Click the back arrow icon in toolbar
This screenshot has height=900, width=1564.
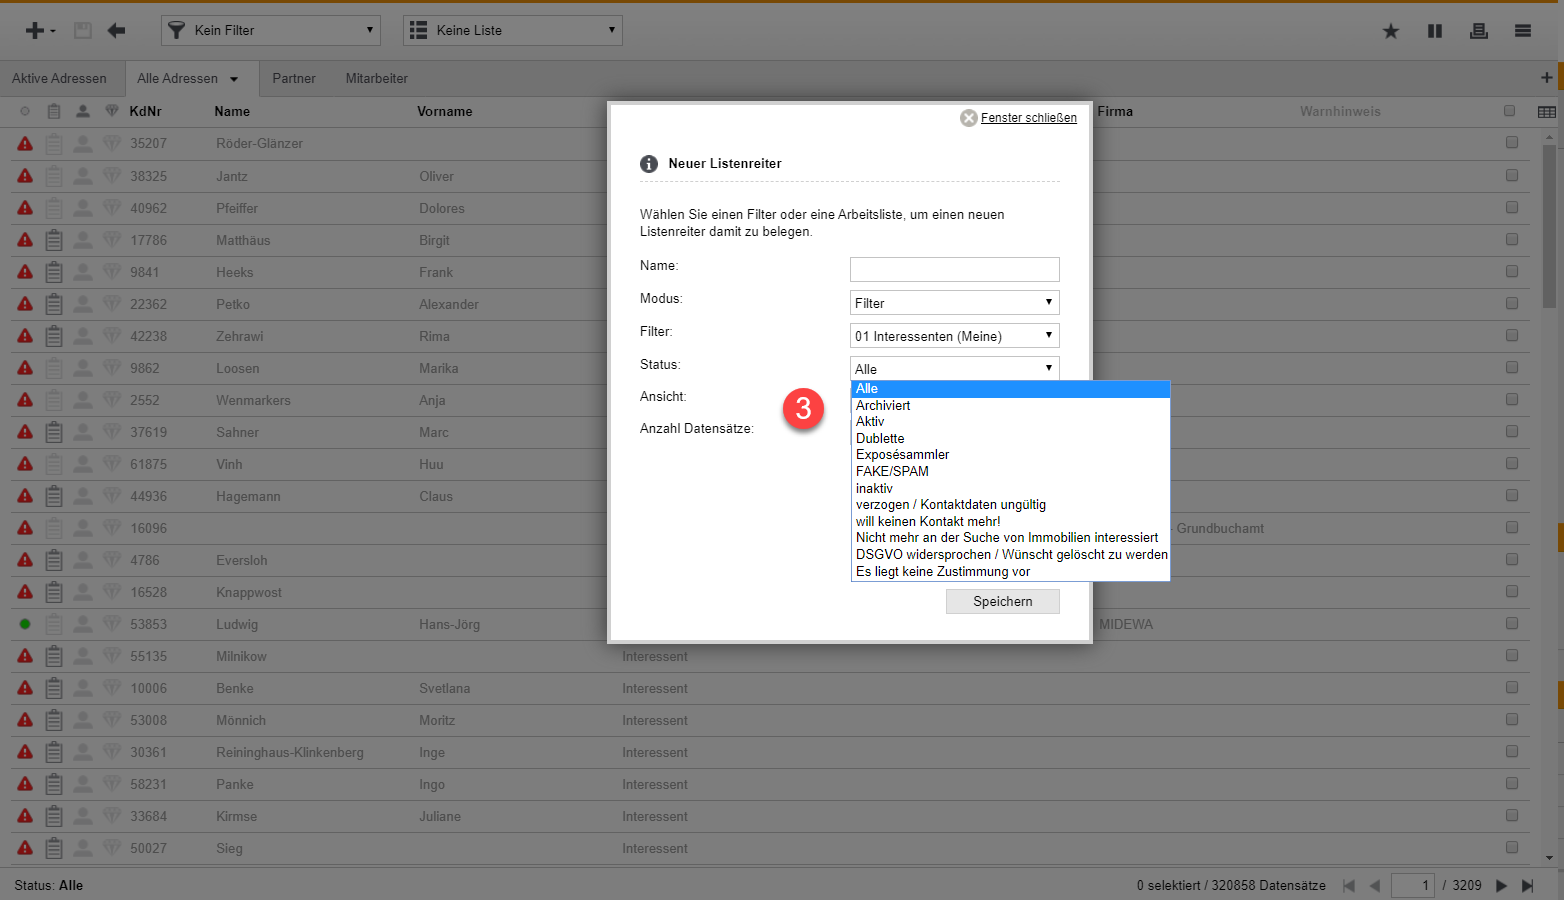(x=117, y=30)
